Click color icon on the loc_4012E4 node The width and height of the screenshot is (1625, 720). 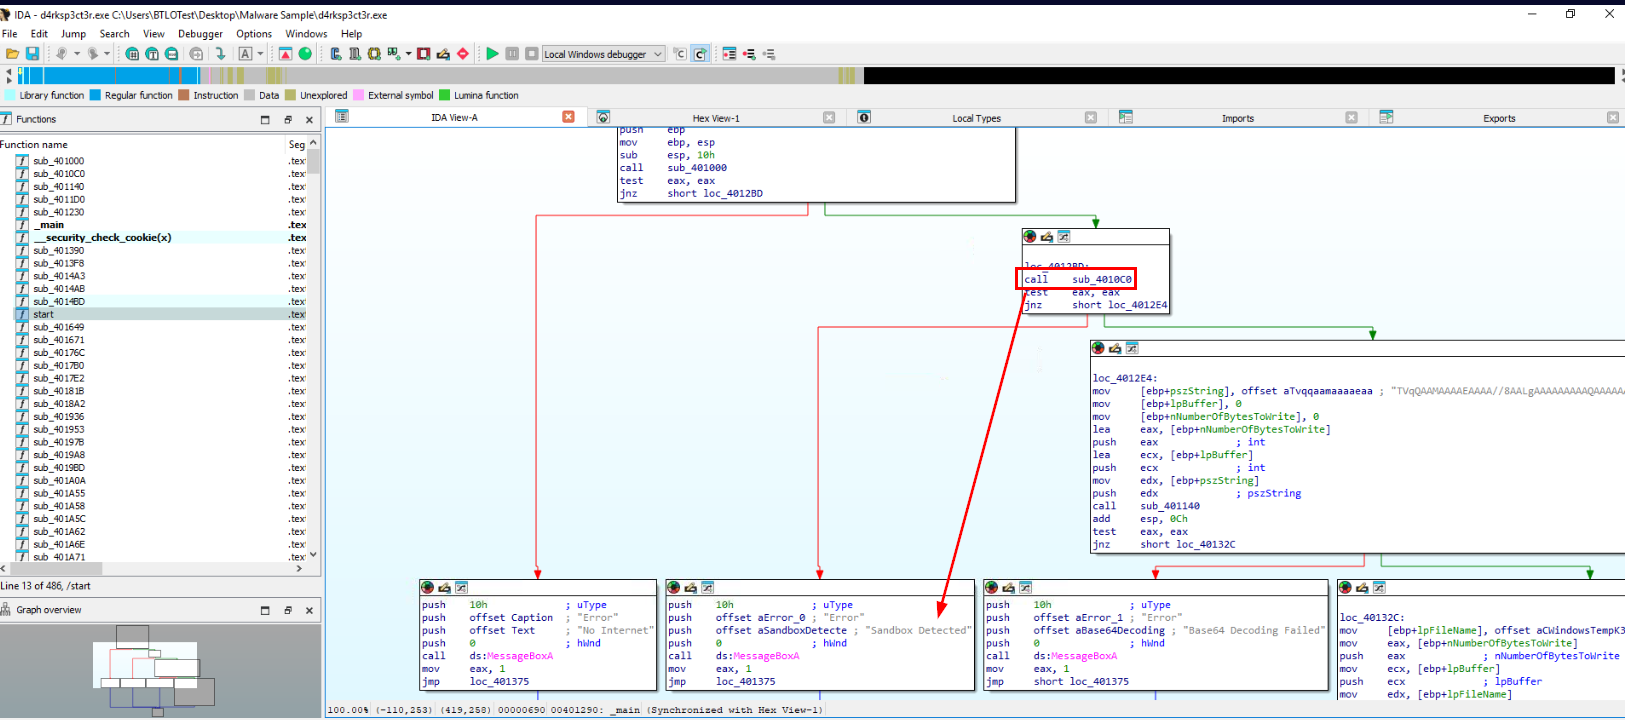(x=1098, y=348)
